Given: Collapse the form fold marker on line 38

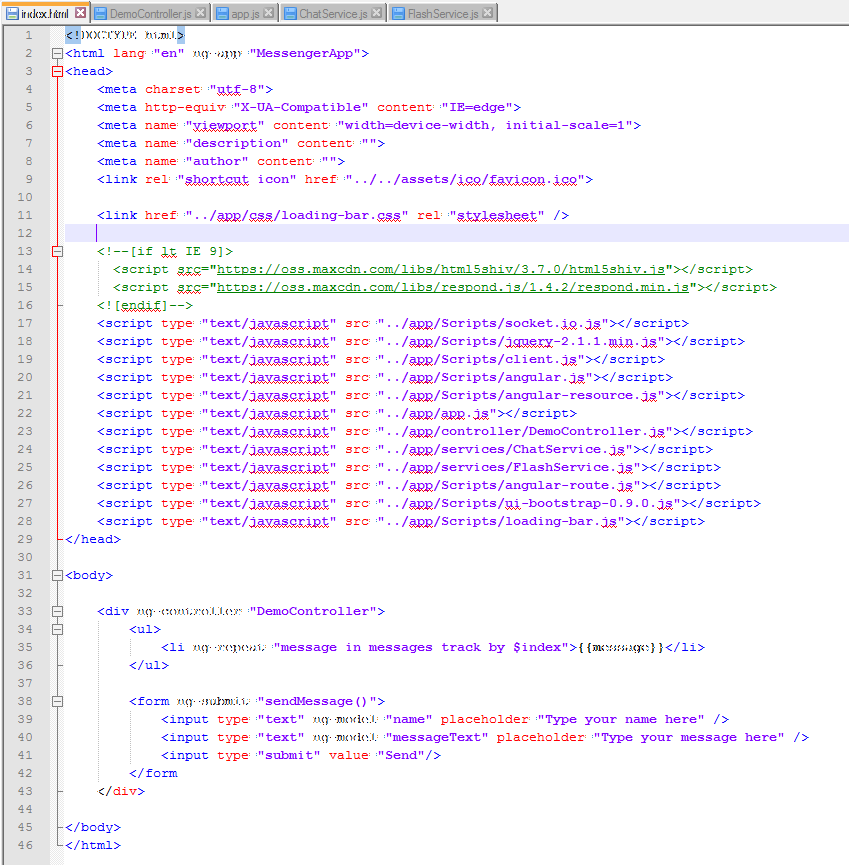Looking at the screenshot, I should (57, 702).
